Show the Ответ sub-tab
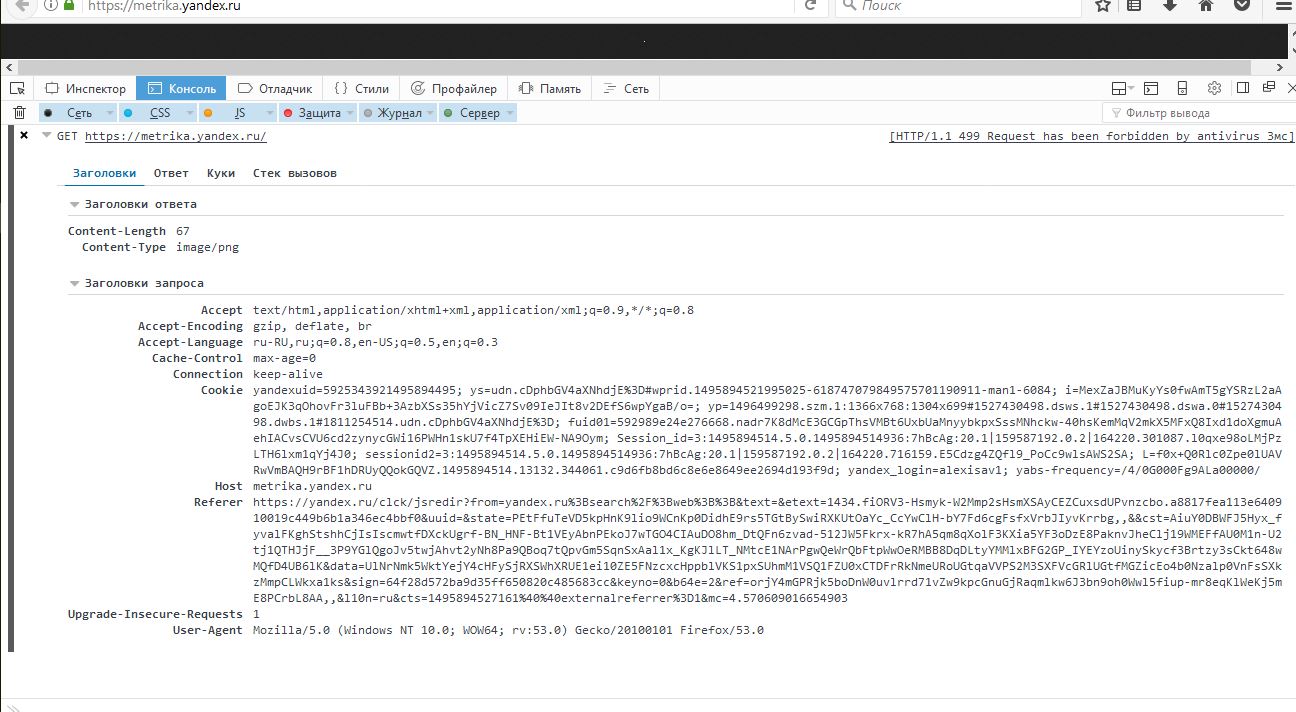 (x=171, y=173)
